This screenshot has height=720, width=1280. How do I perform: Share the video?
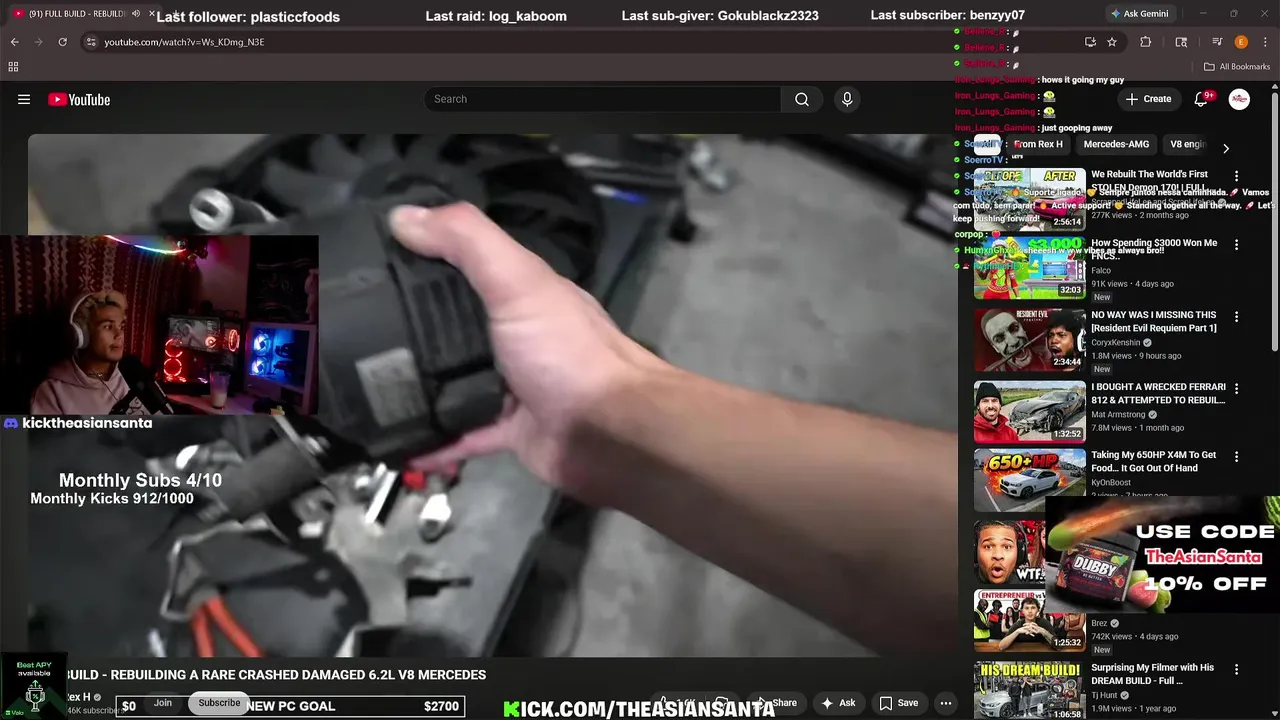click(777, 703)
